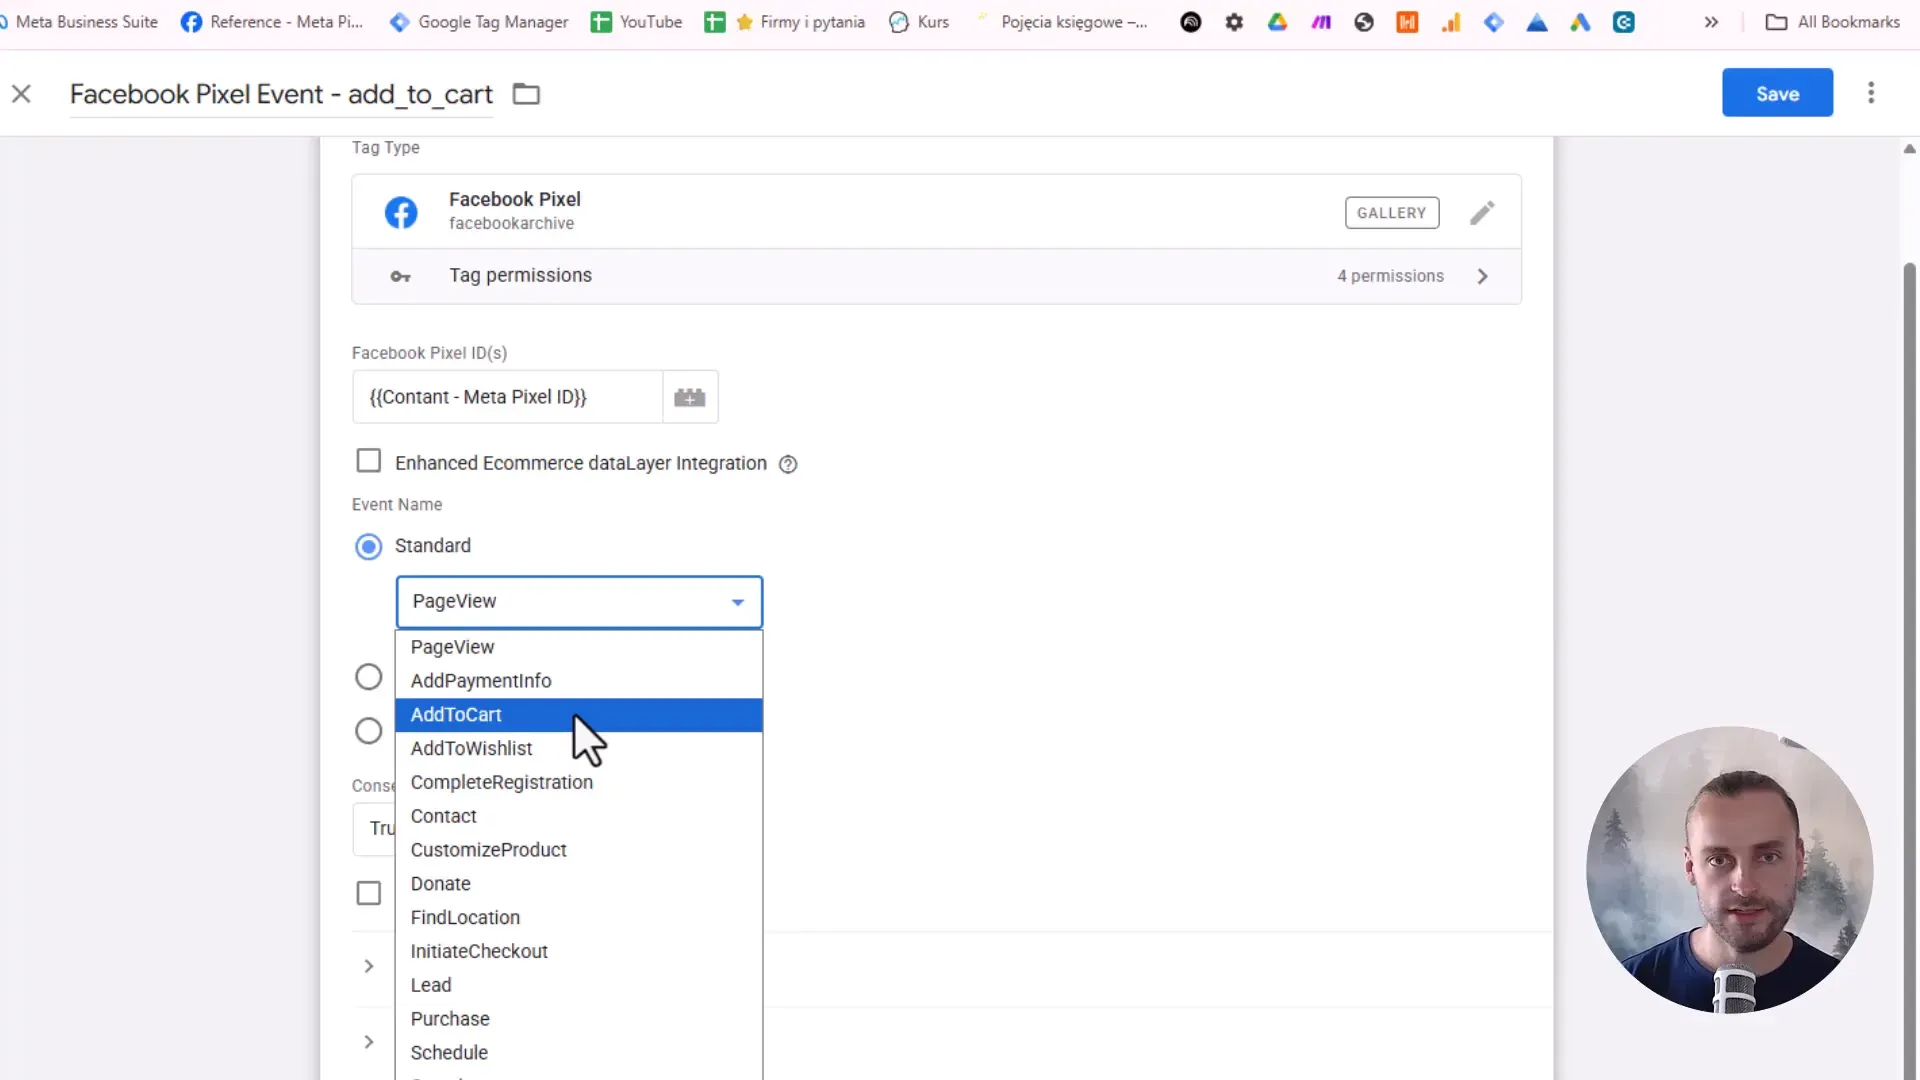Open Kurs bookmark
The height and width of the screenshot is (1080, 1920).
click(x=919, y=22)
